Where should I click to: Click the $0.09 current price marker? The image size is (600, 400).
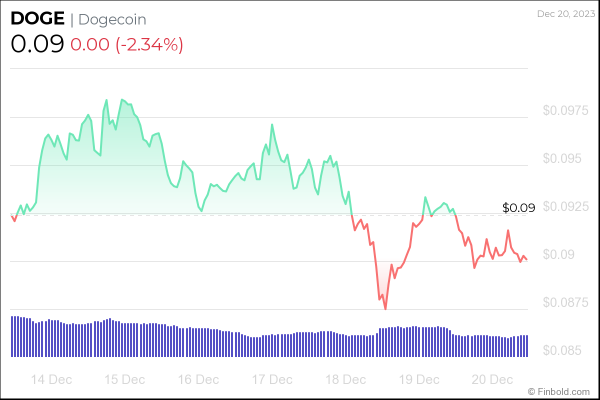pyautogui.click(x=519, y=208)
